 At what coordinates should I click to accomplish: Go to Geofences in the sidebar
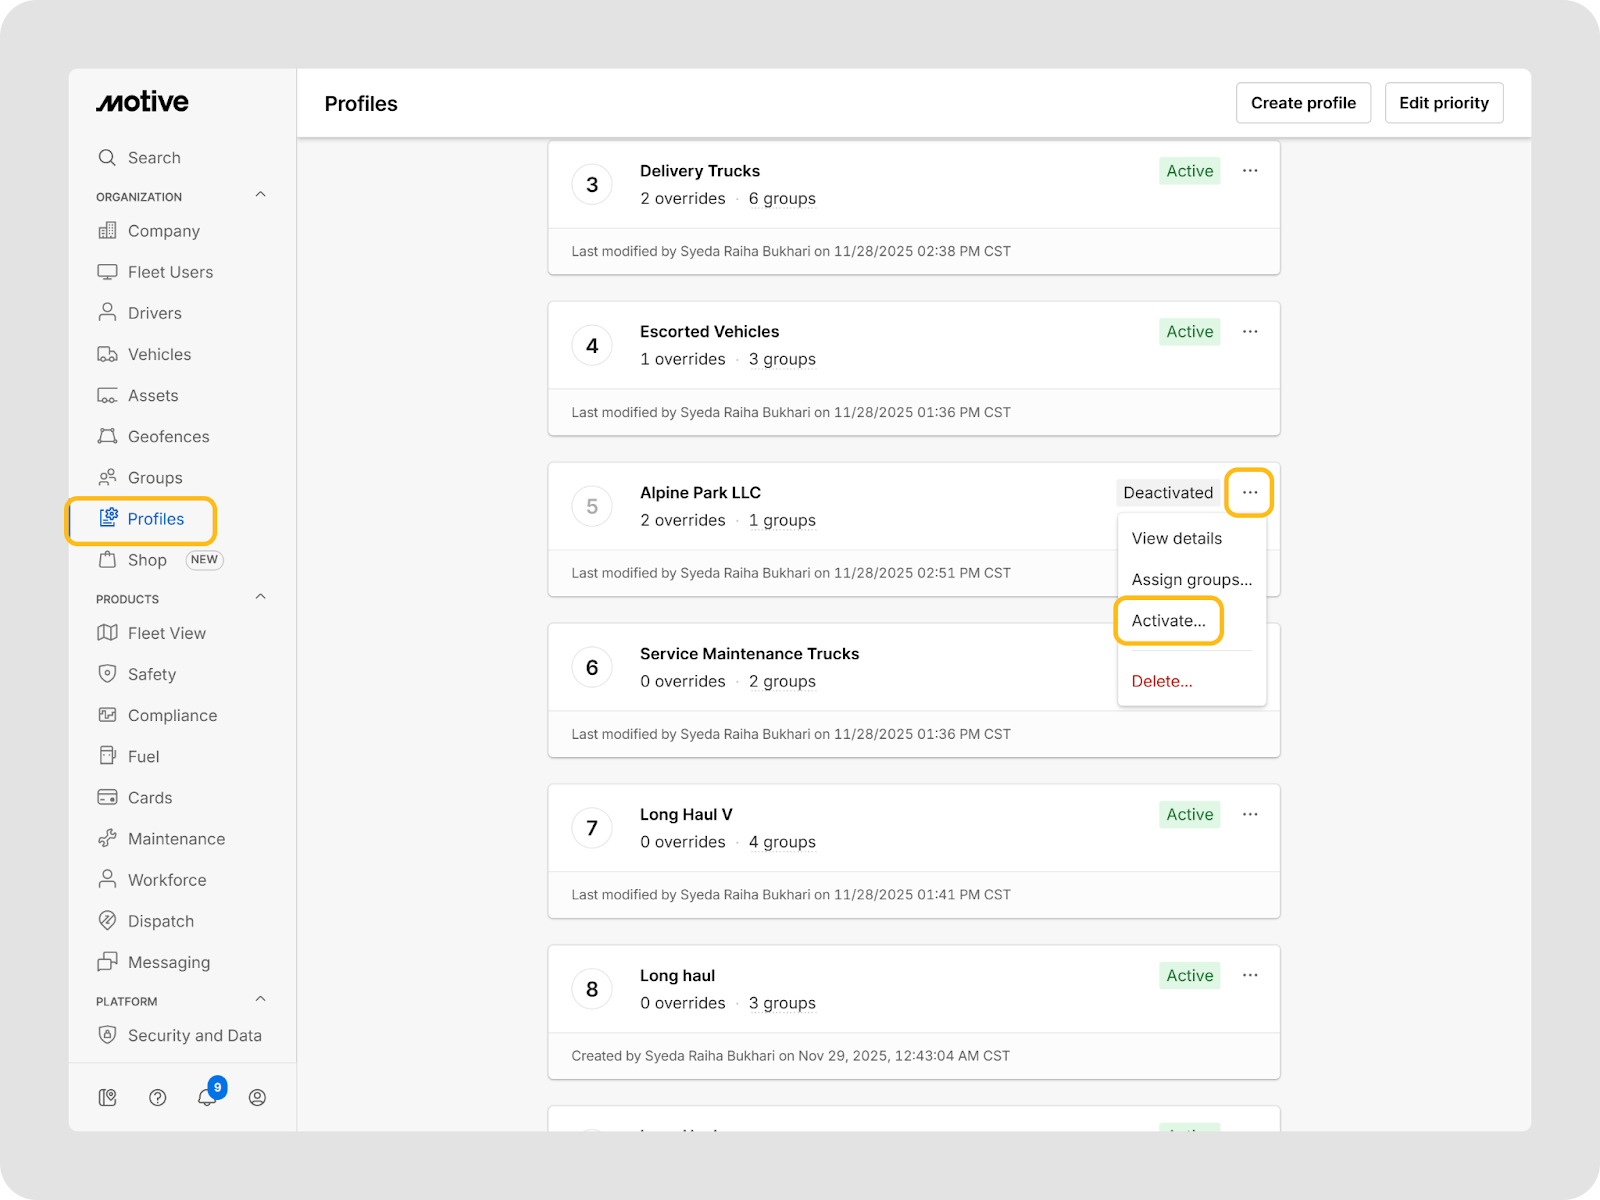click(168, 437)
